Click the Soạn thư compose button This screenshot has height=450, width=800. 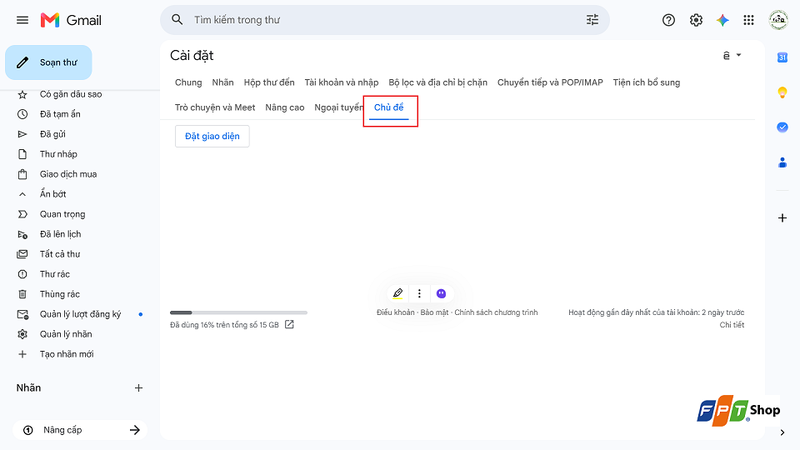tap(48, 62)
